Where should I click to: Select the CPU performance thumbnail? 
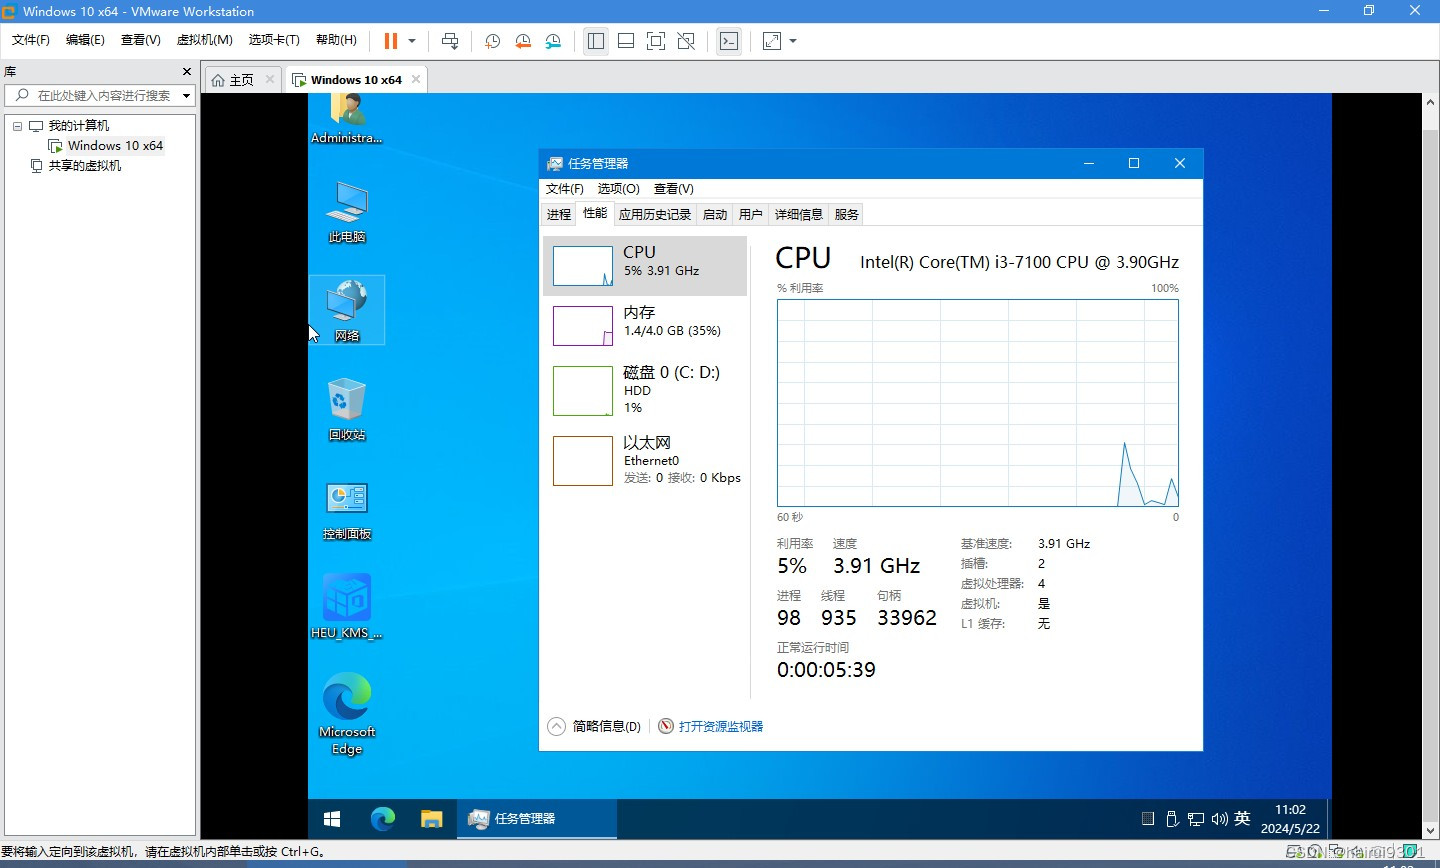pyautogui.click(x=645, y=266)
